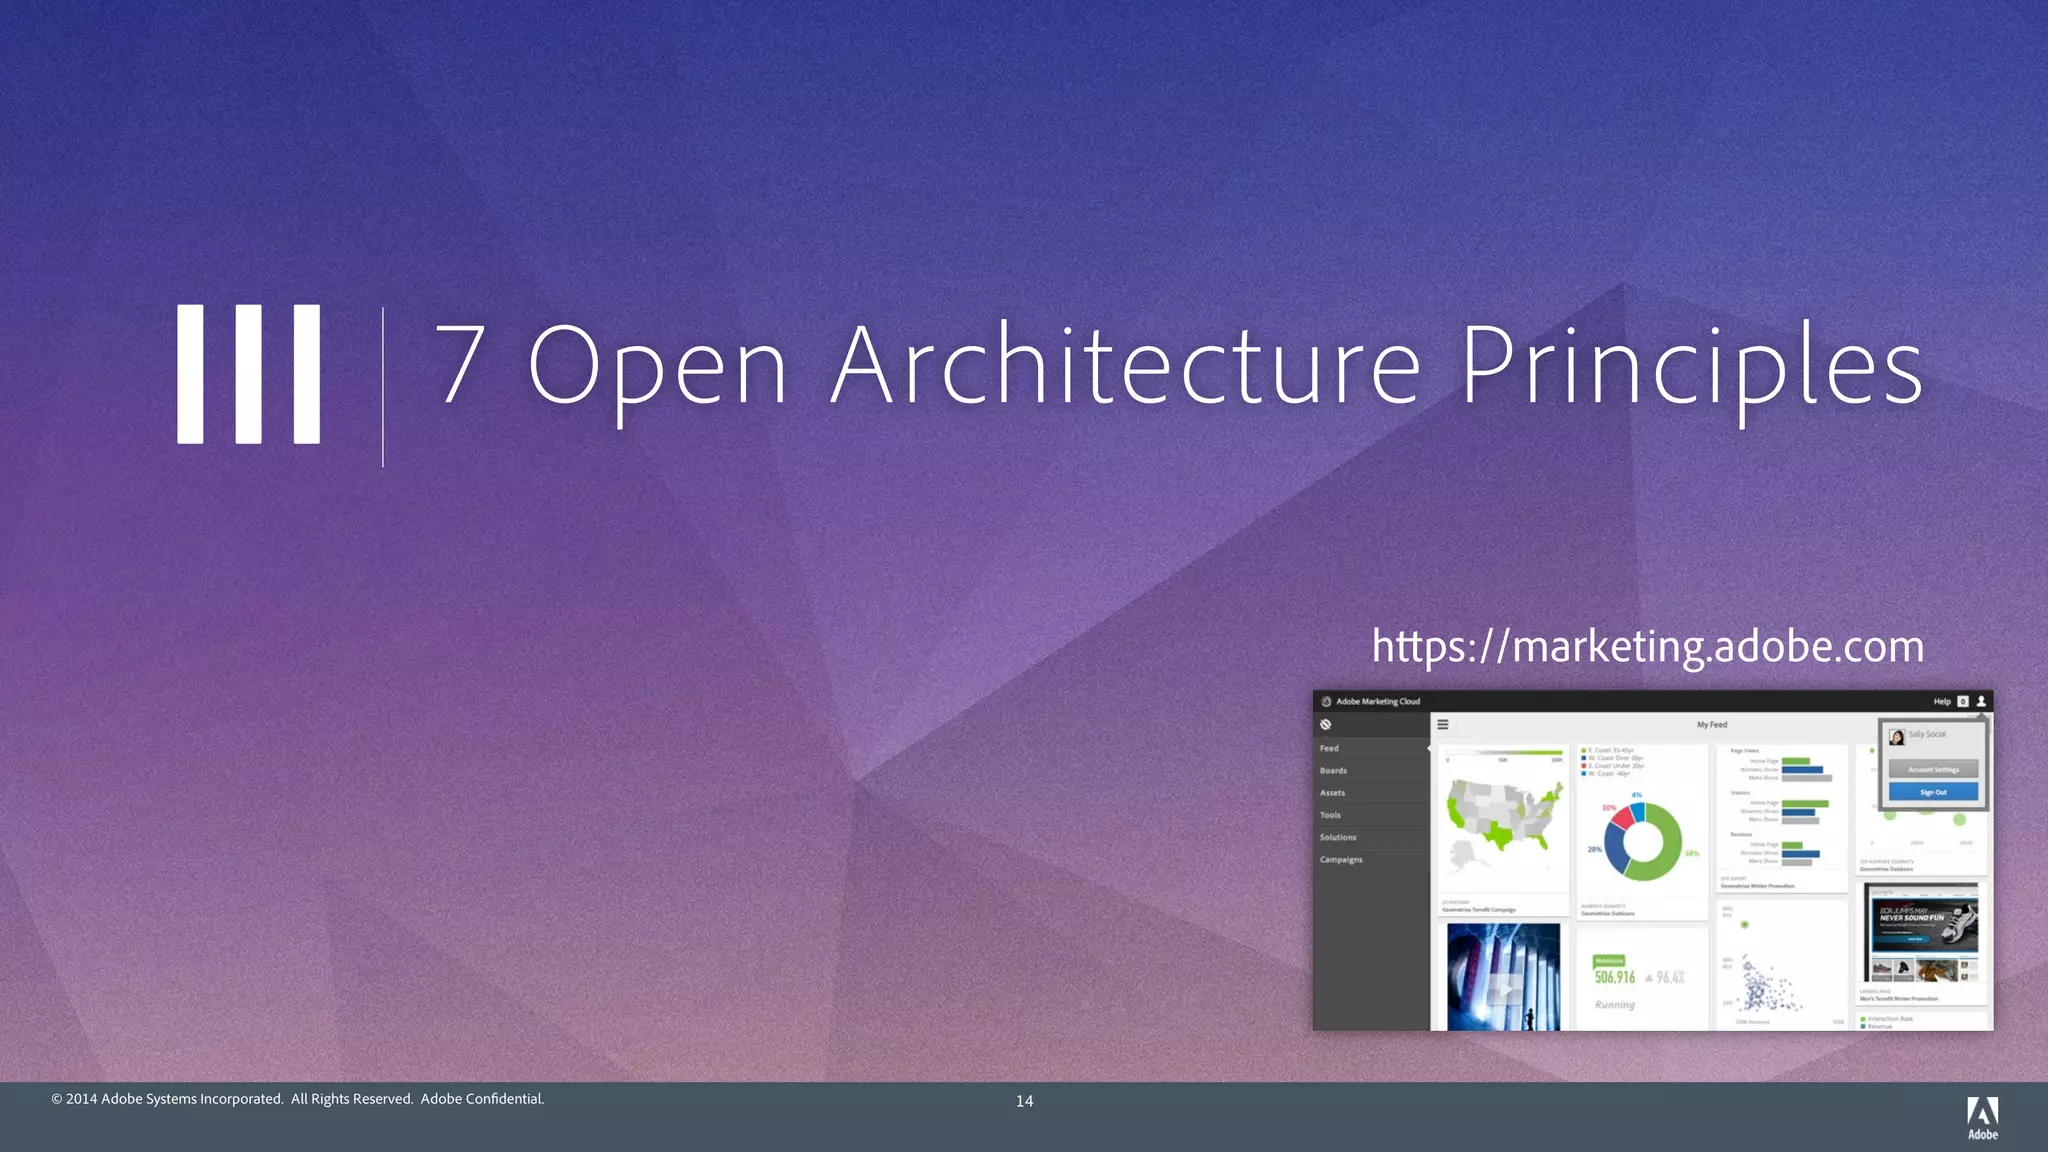Open the Page Views bar chart card

click(x=1782, y=818)
